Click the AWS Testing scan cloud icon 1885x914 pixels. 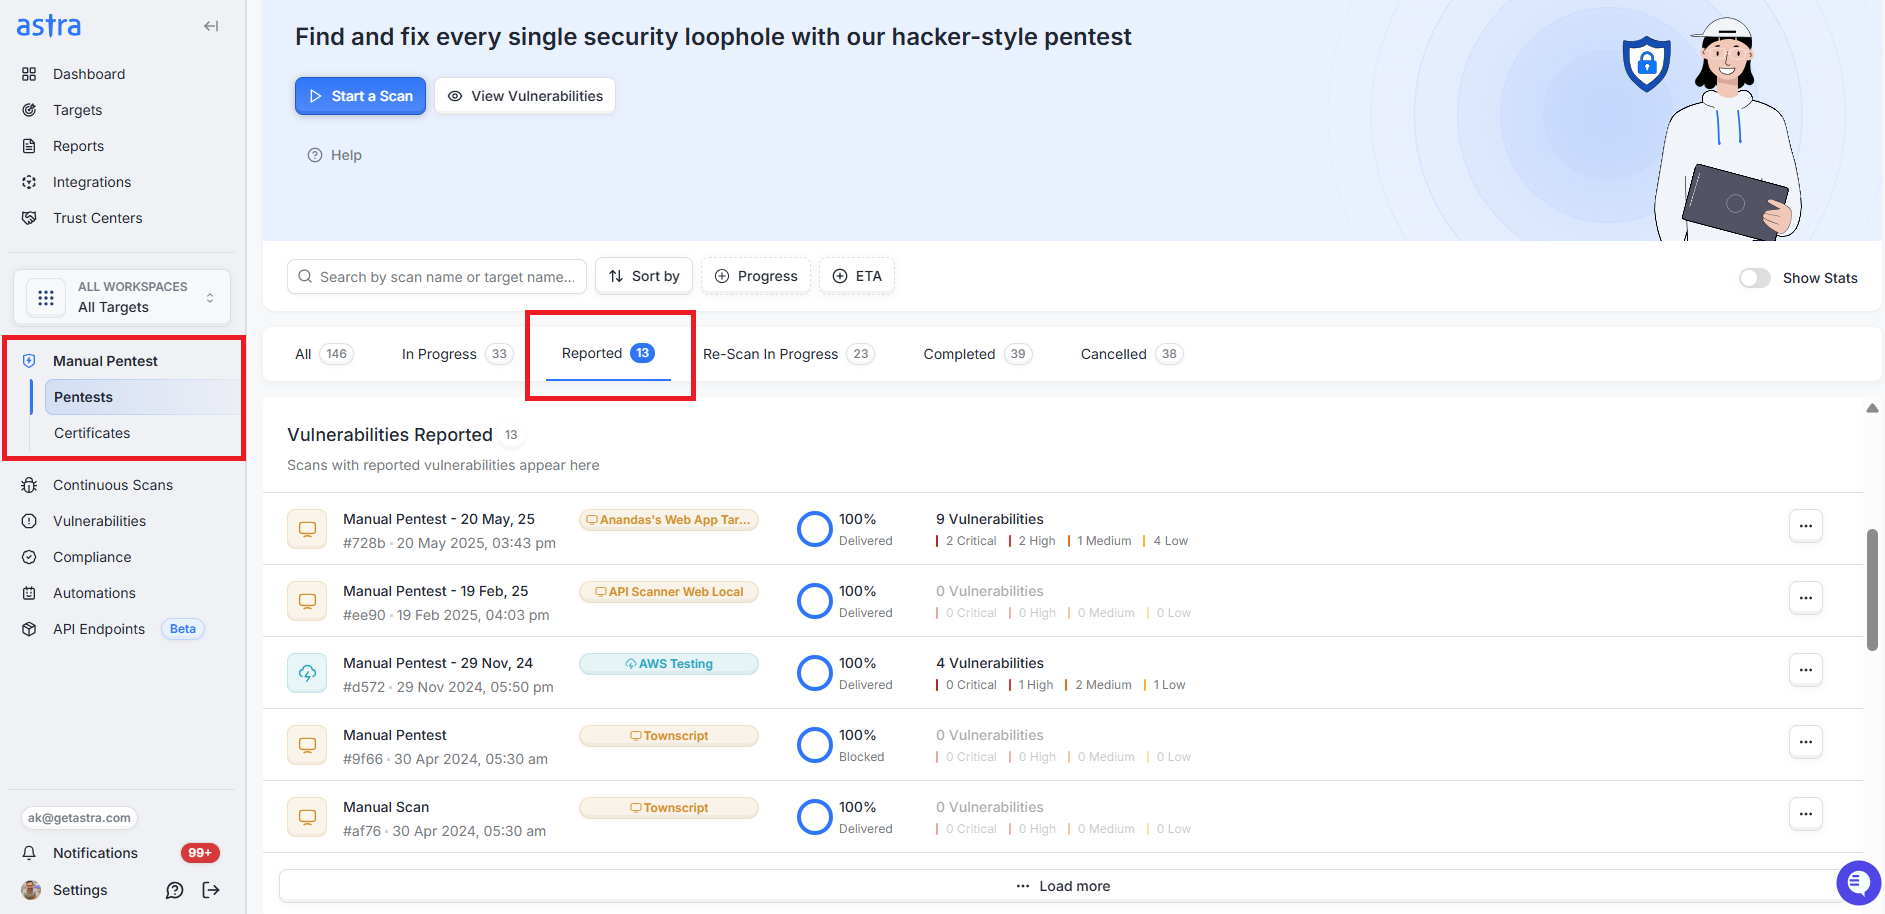[x=307, y=673]
